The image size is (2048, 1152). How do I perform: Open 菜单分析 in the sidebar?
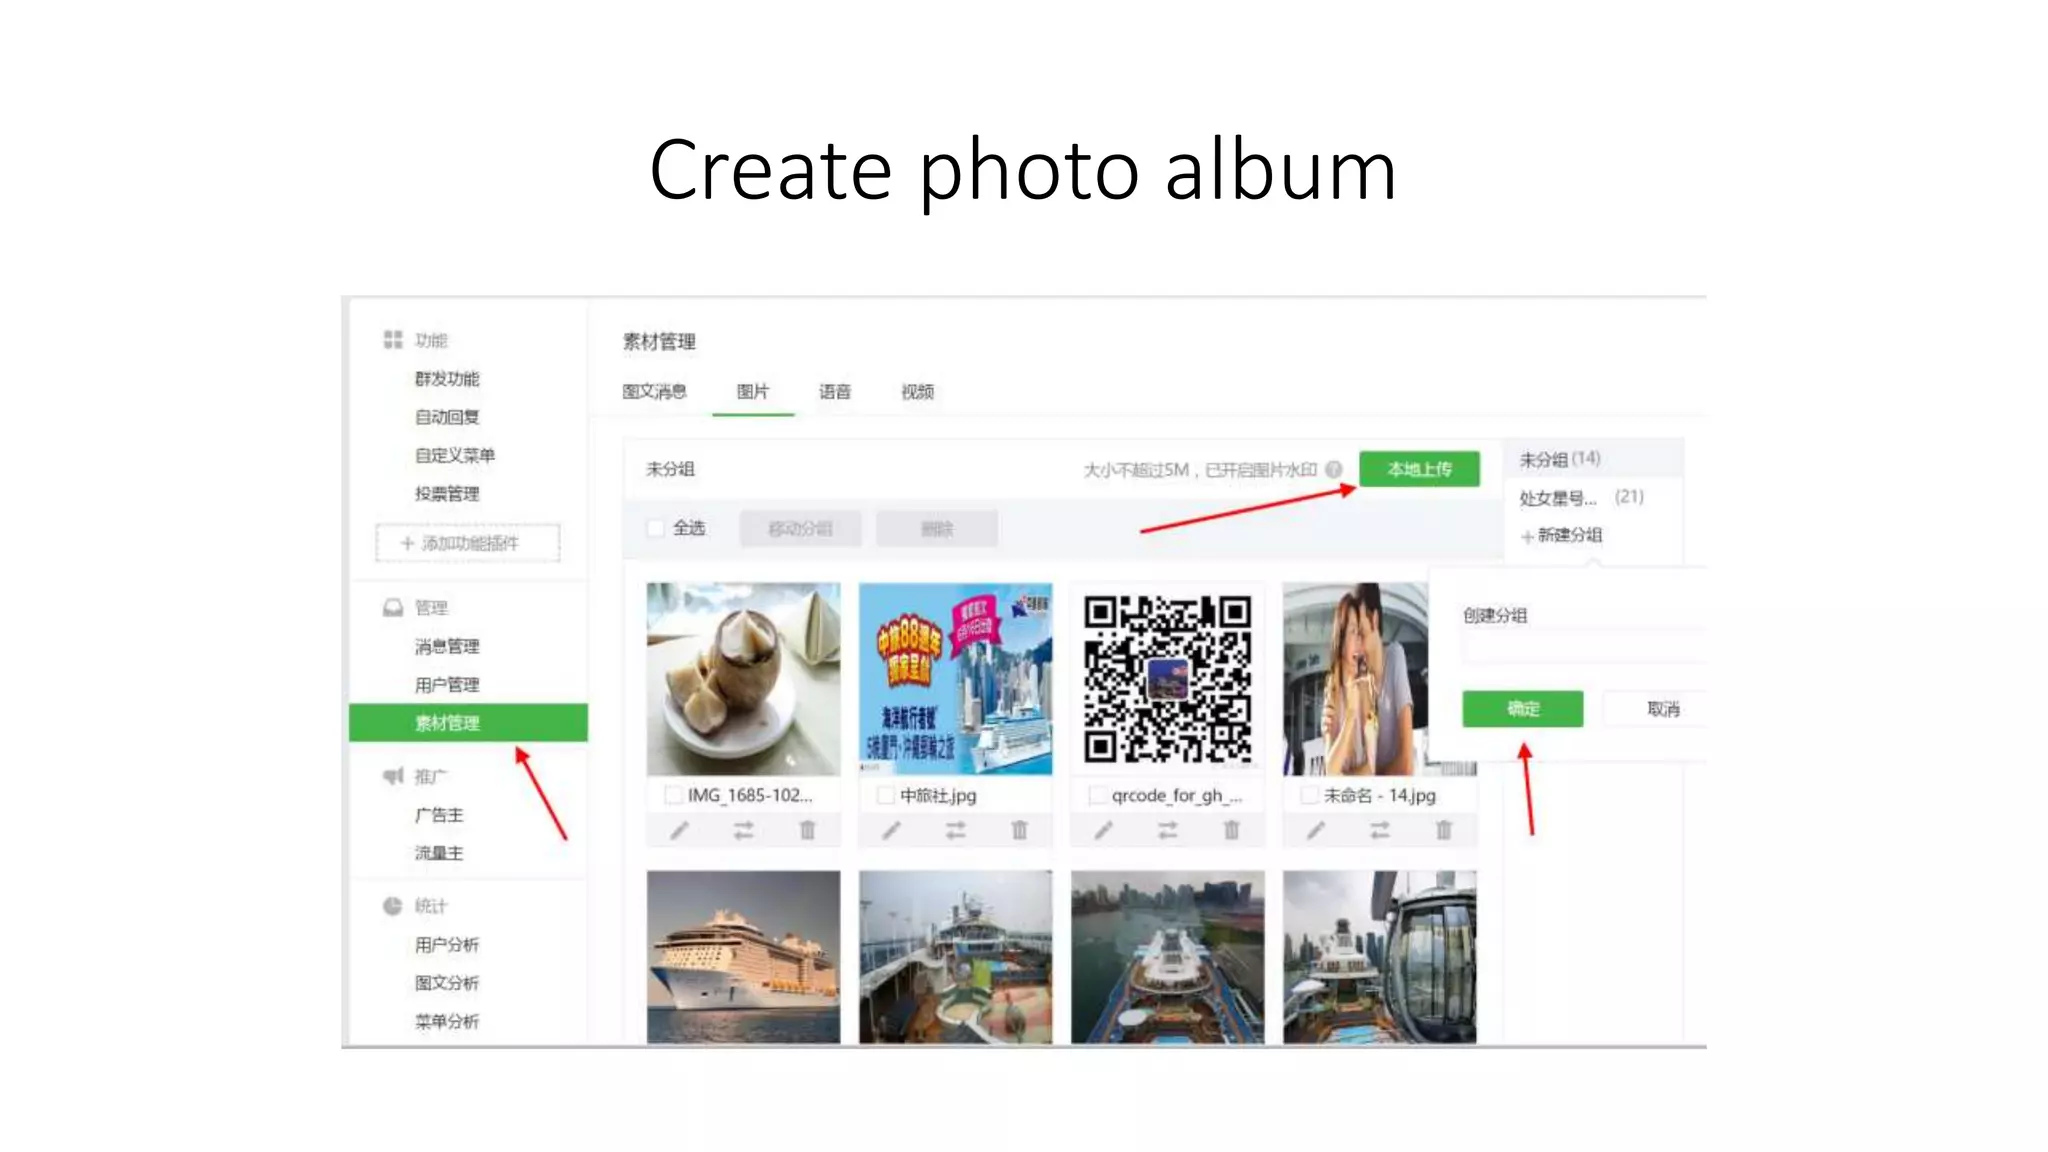click(447, 1021)
